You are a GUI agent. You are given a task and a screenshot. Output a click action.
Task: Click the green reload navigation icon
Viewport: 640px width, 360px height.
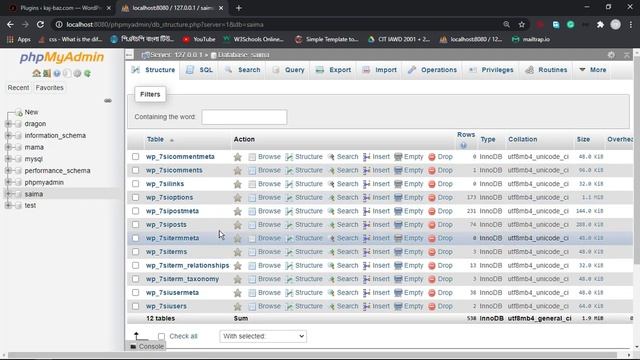point(87,73)
